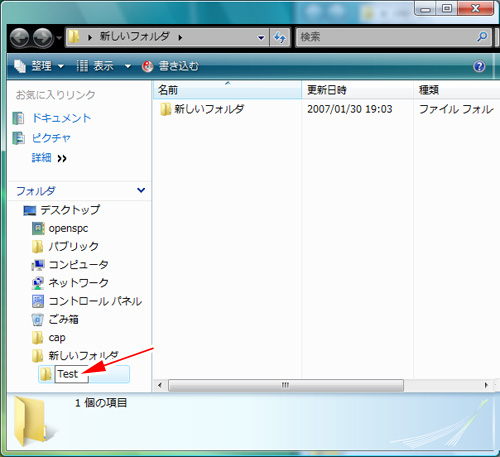
Task: Expand the 表示 views dropdown arrow
Action: click(128, 66)
